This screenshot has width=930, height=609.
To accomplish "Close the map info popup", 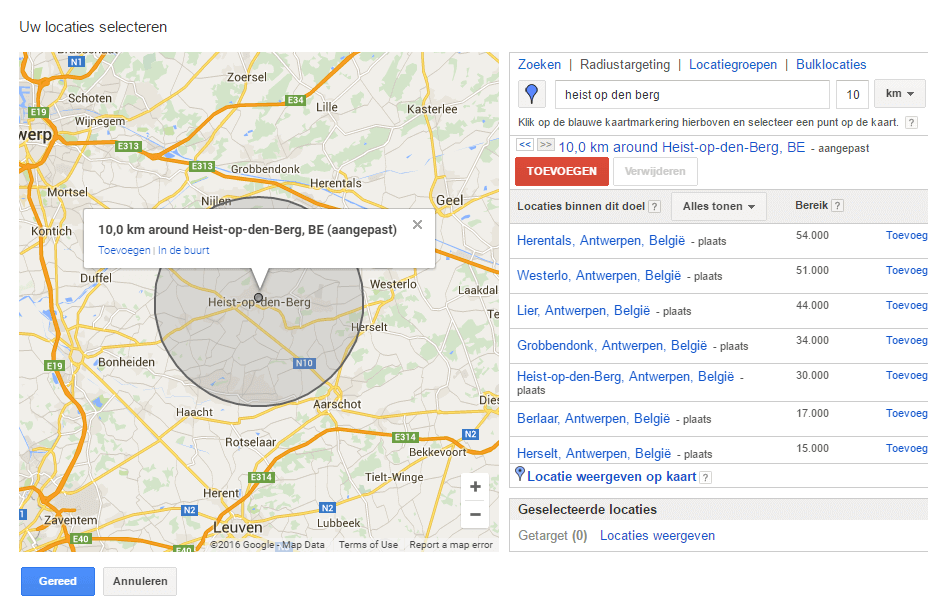I will 417,225.
